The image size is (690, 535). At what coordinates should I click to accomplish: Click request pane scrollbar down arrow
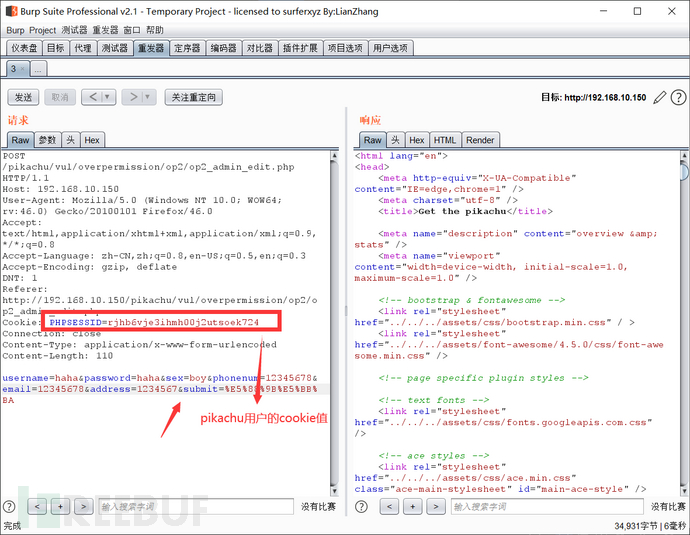click(x=334, y=491)
